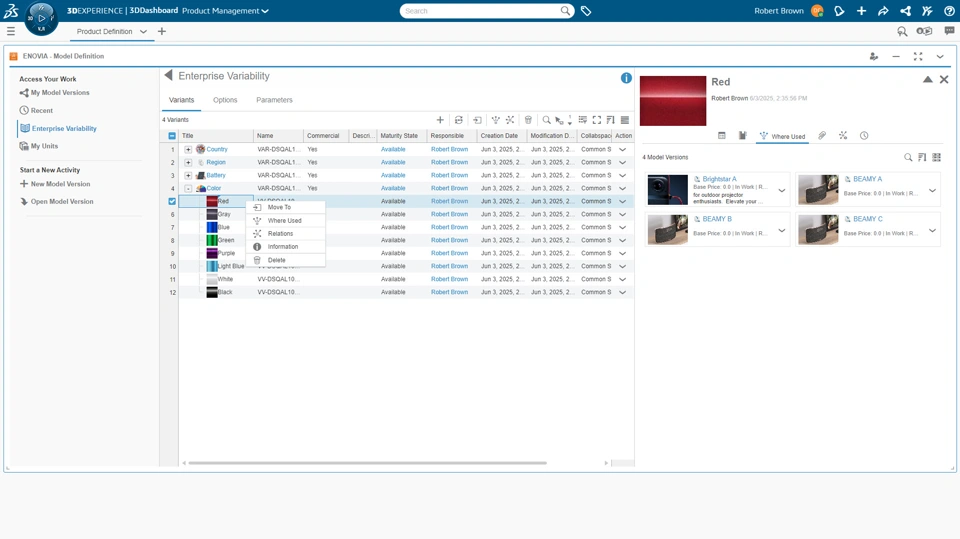960x539 pixels.
Task: Click the plus icon to add a variant
Action: [440, 120]
